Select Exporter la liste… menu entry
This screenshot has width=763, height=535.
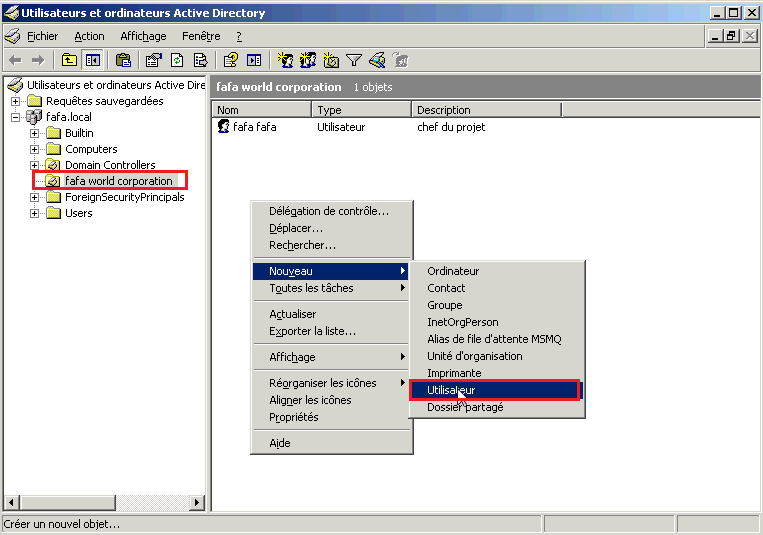coord(330,332)
